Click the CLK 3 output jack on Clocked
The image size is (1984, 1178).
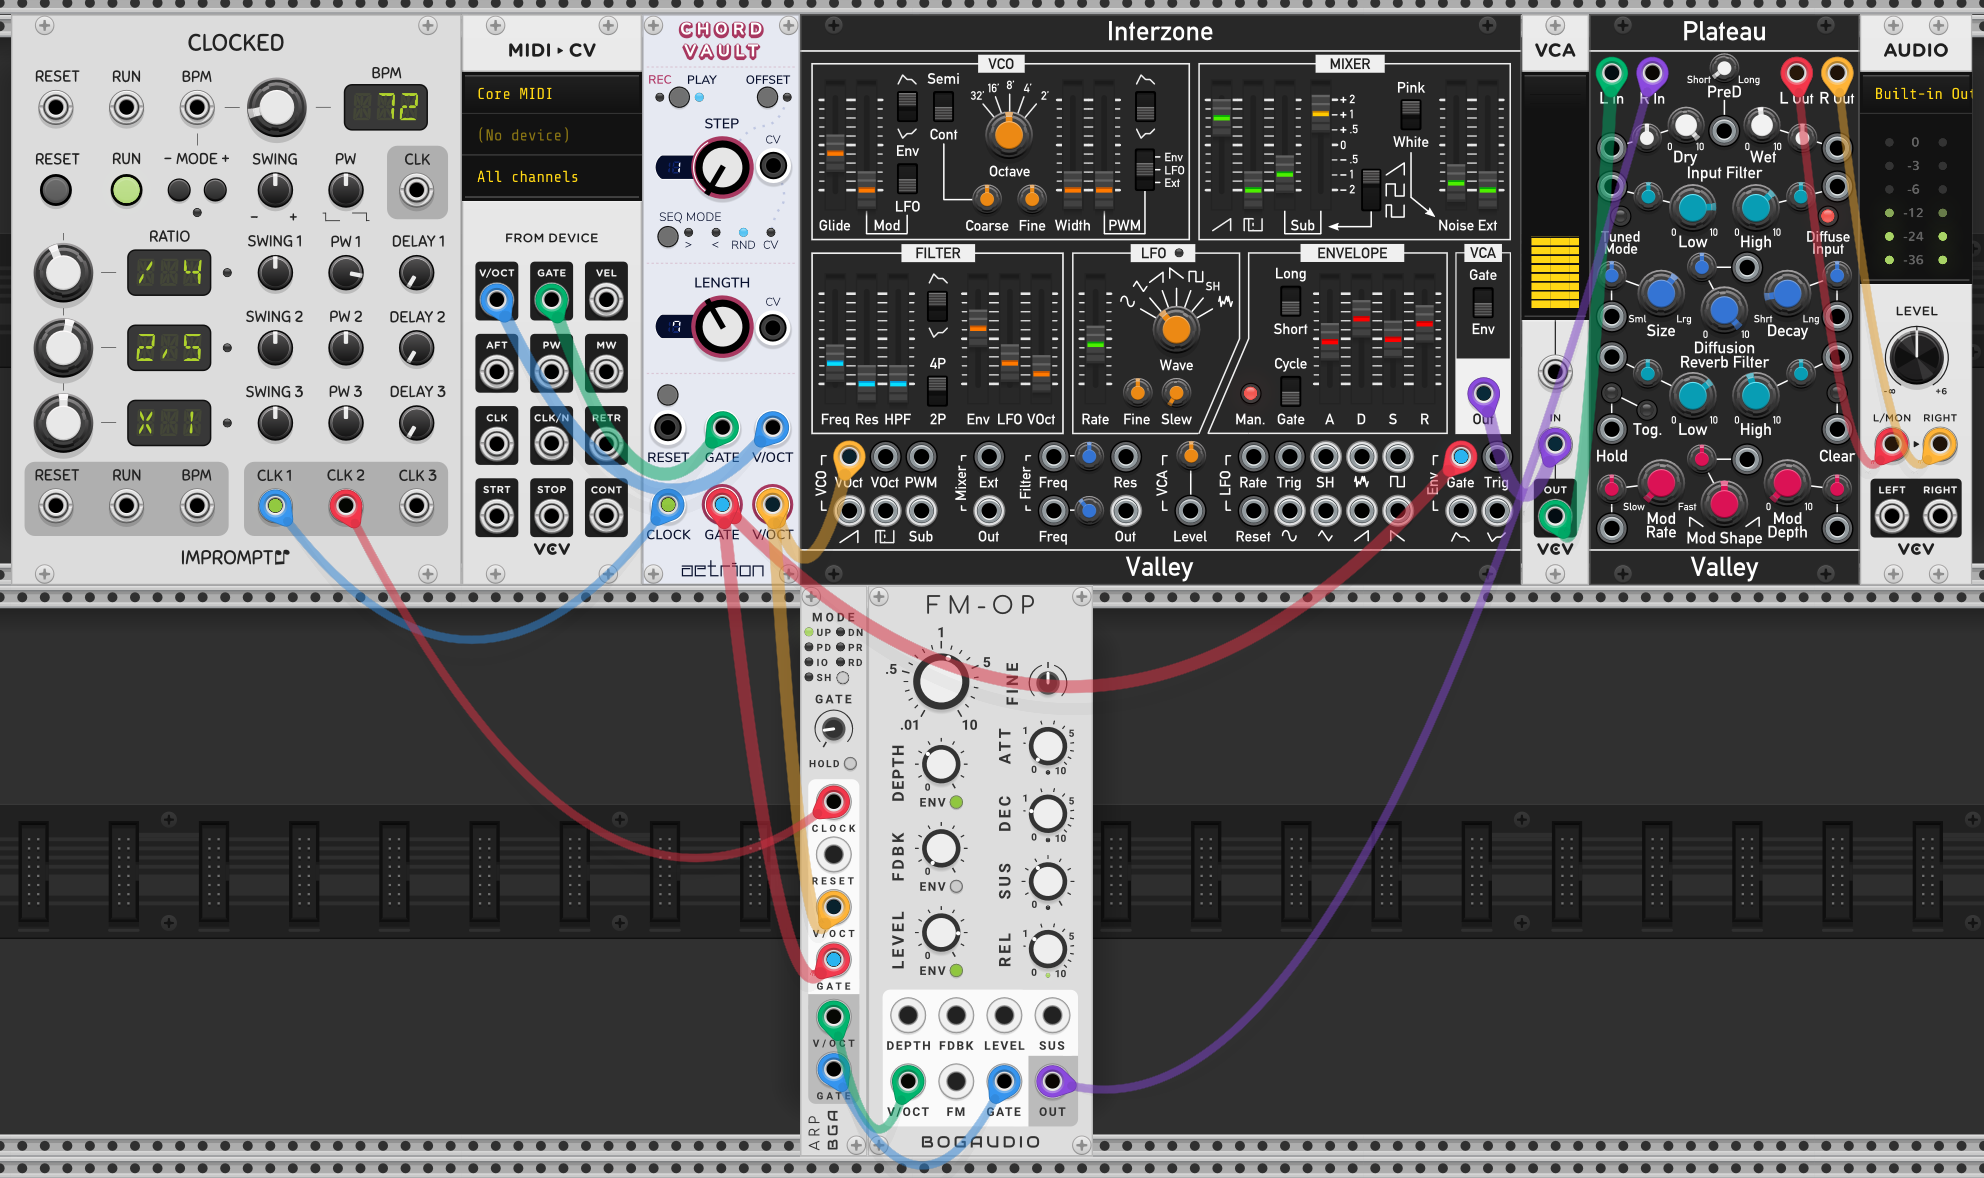click(x=417, y=507)
